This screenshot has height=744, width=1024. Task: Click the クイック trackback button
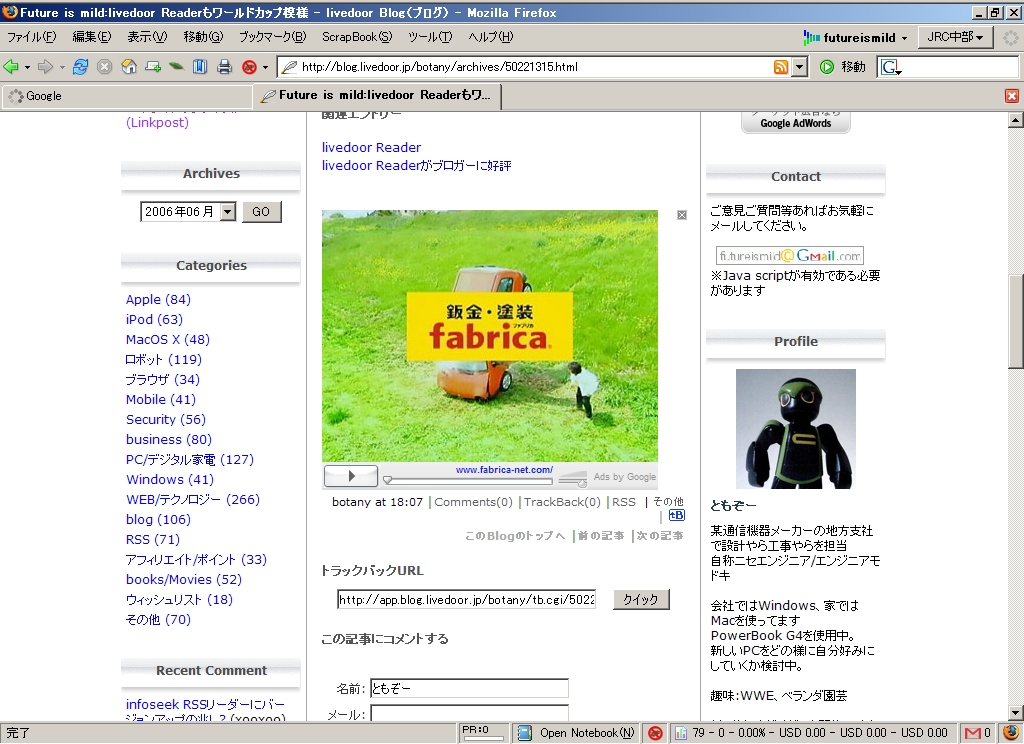tap(641, 599)
